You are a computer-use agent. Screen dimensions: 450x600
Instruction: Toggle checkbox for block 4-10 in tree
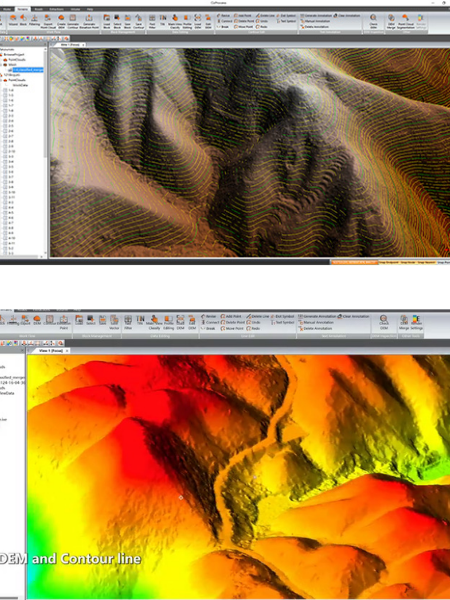click(x=5, y=238)
